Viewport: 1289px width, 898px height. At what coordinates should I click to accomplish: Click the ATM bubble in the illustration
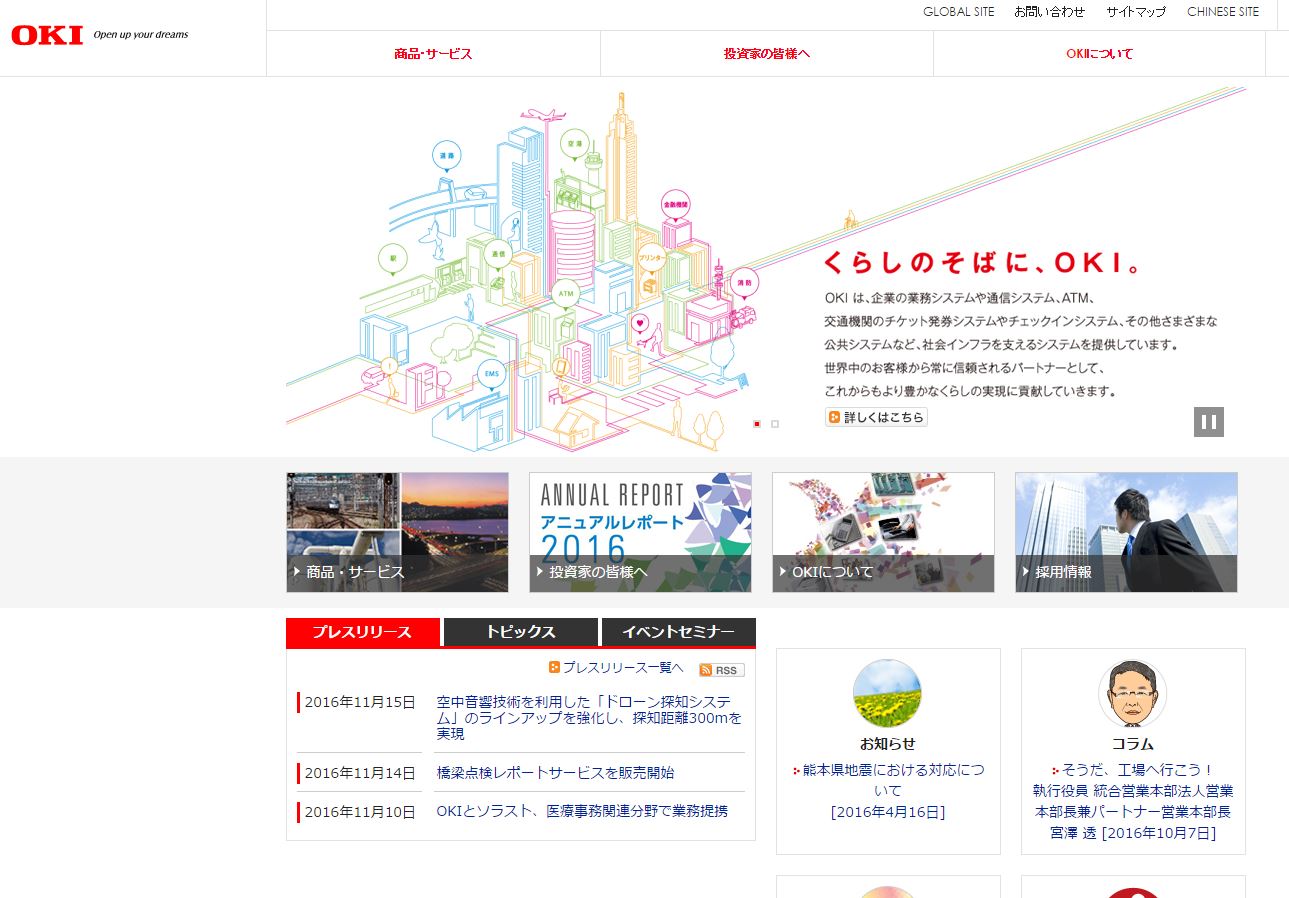(566, 294)
